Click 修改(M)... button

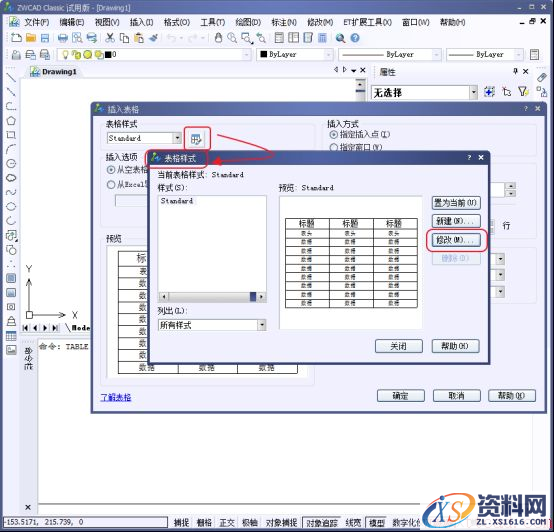456,240
